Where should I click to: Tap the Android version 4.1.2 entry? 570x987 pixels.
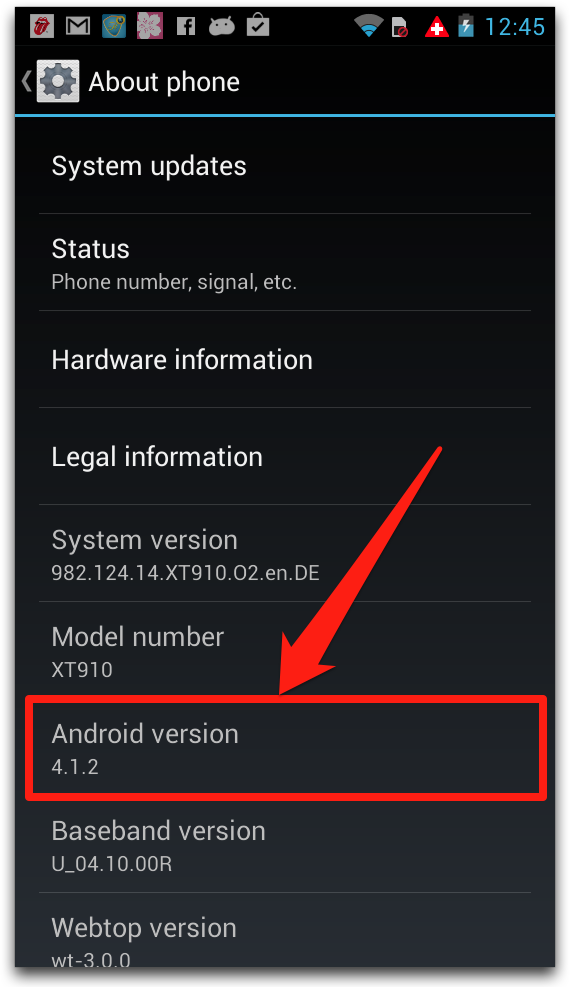pos(285,747)
